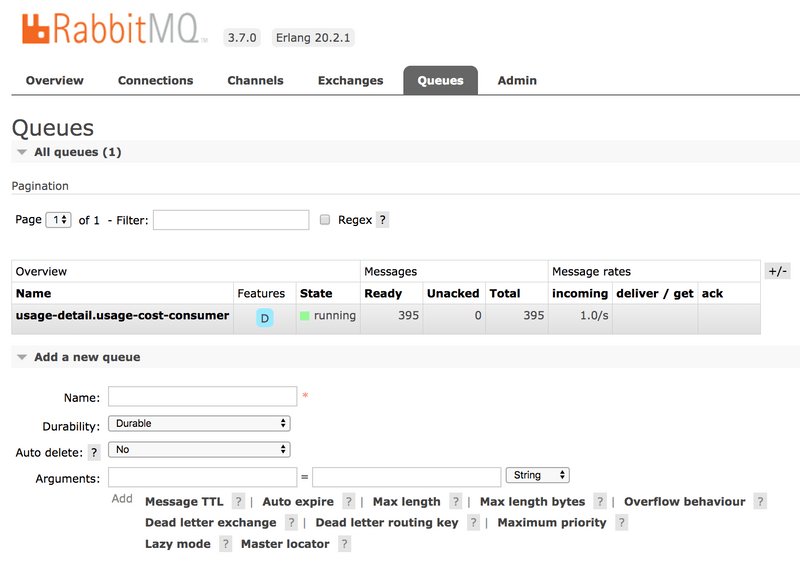Sort by the ack column header
The height and width of the screenshot is (567, 800).
pos(712,293)
